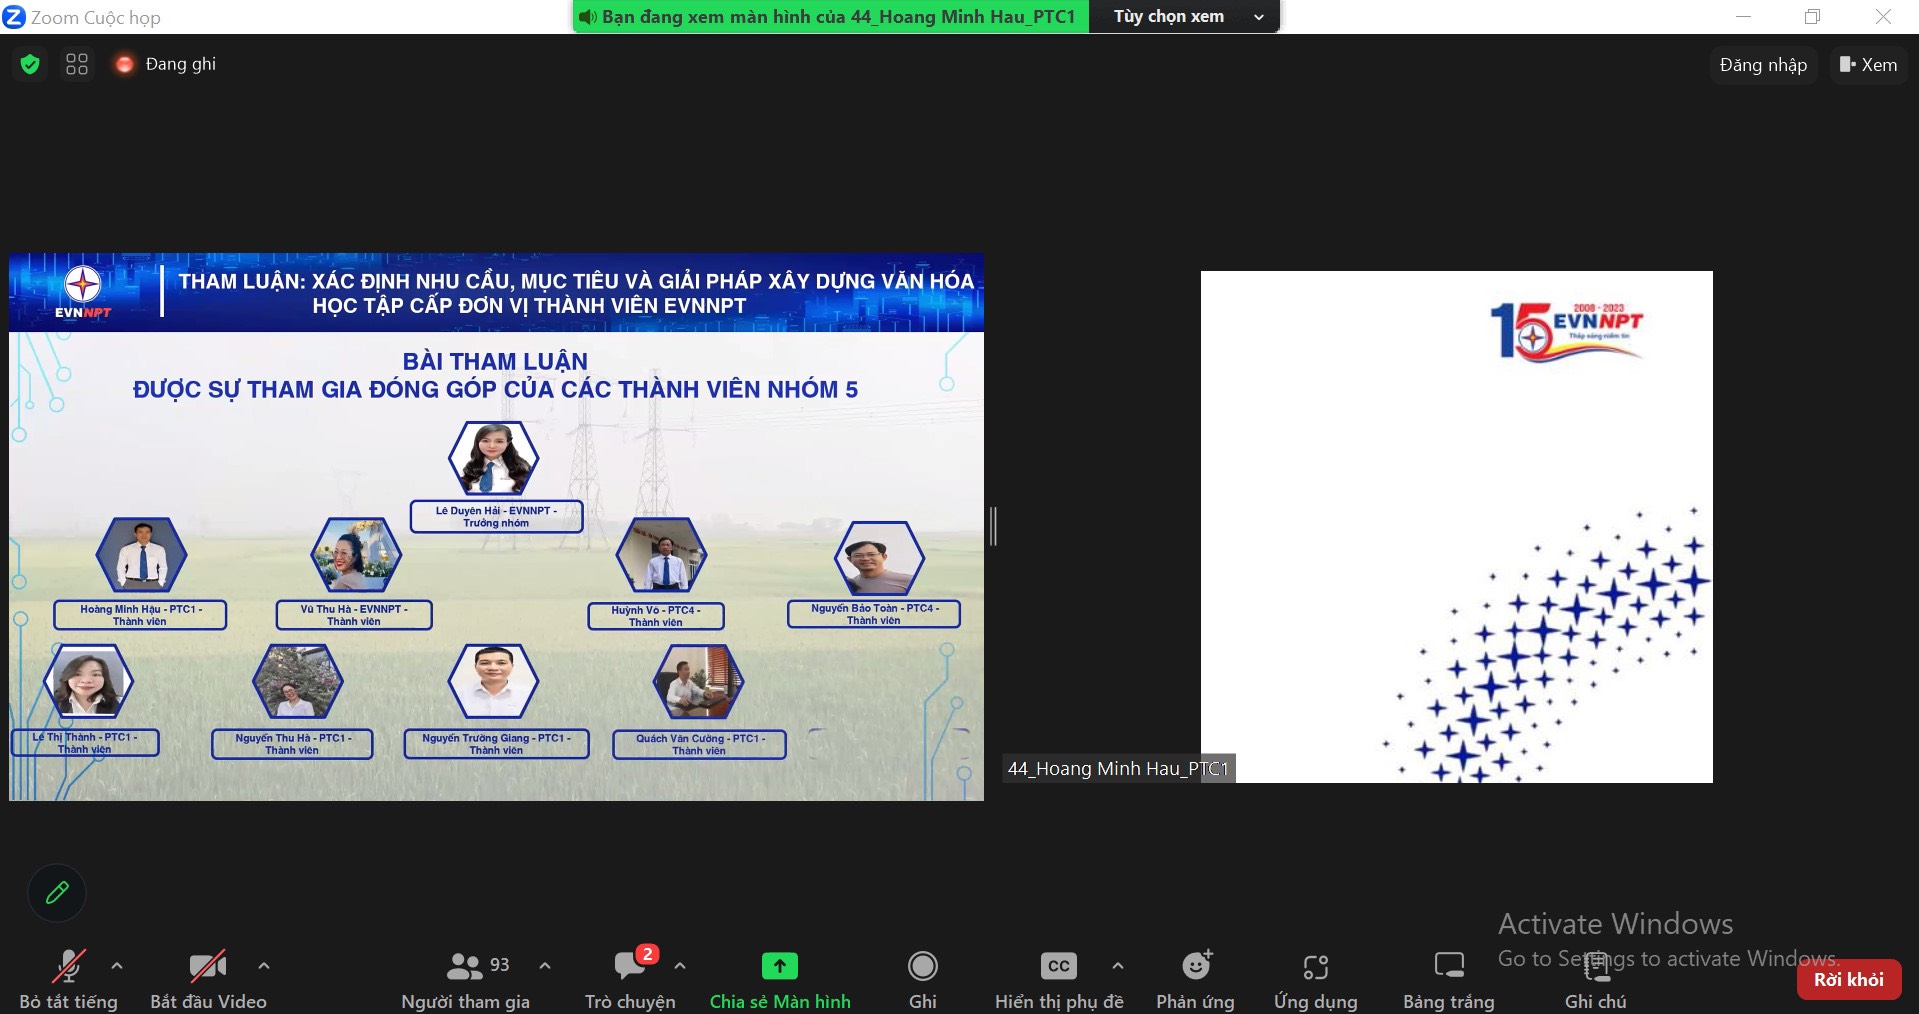Open the Người tham gia participants panel
The height and width of the screenshot is (1014, 1919).
[465, 981]
